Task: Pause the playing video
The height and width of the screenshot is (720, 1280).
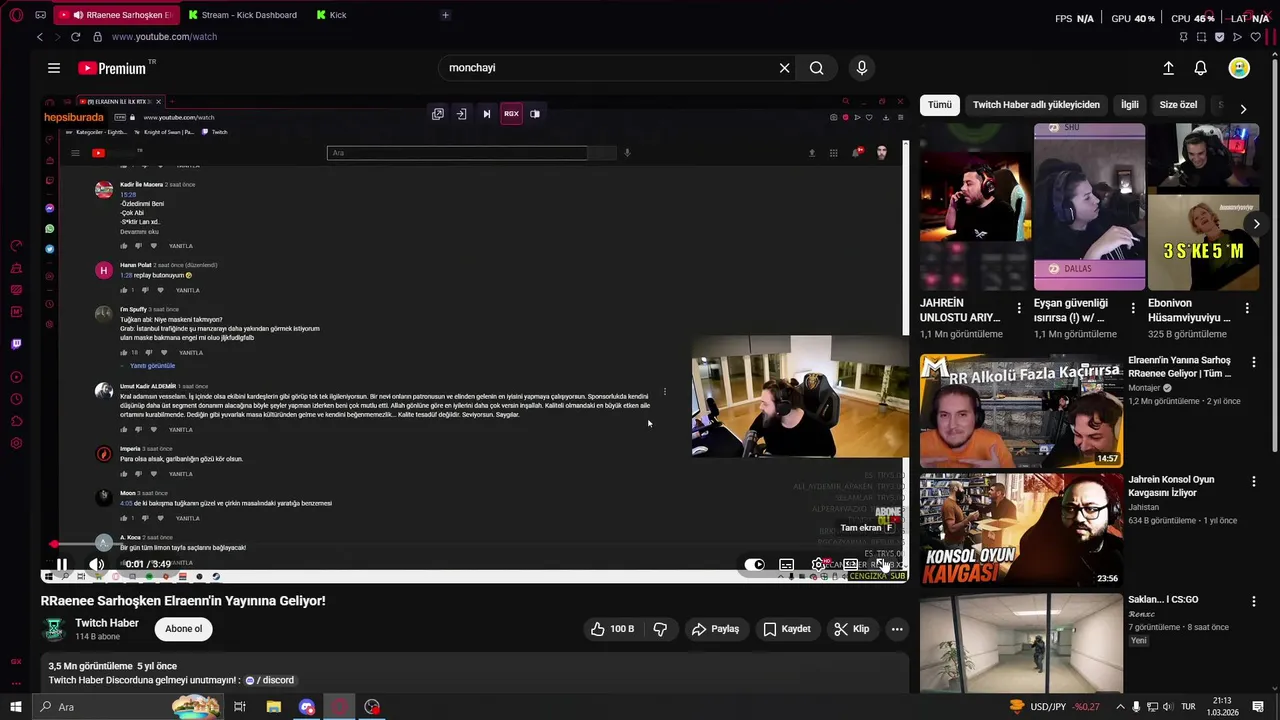Action: (x=62, y=564)
